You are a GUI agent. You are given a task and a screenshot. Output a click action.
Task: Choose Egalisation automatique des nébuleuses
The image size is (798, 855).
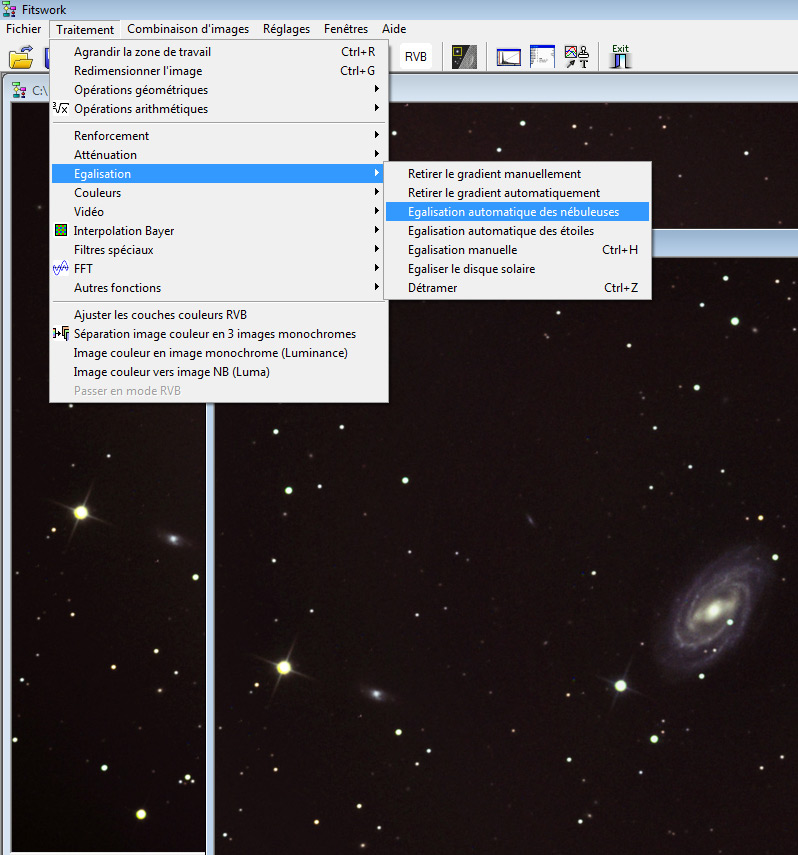pyautogui.click(x=517, y=212)
